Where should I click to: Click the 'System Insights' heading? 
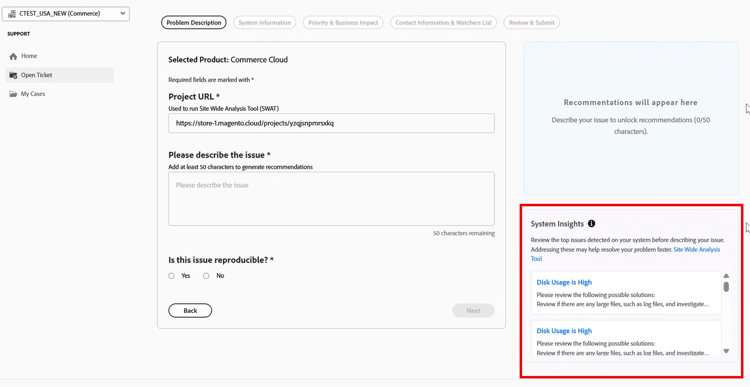click(557, 224)
